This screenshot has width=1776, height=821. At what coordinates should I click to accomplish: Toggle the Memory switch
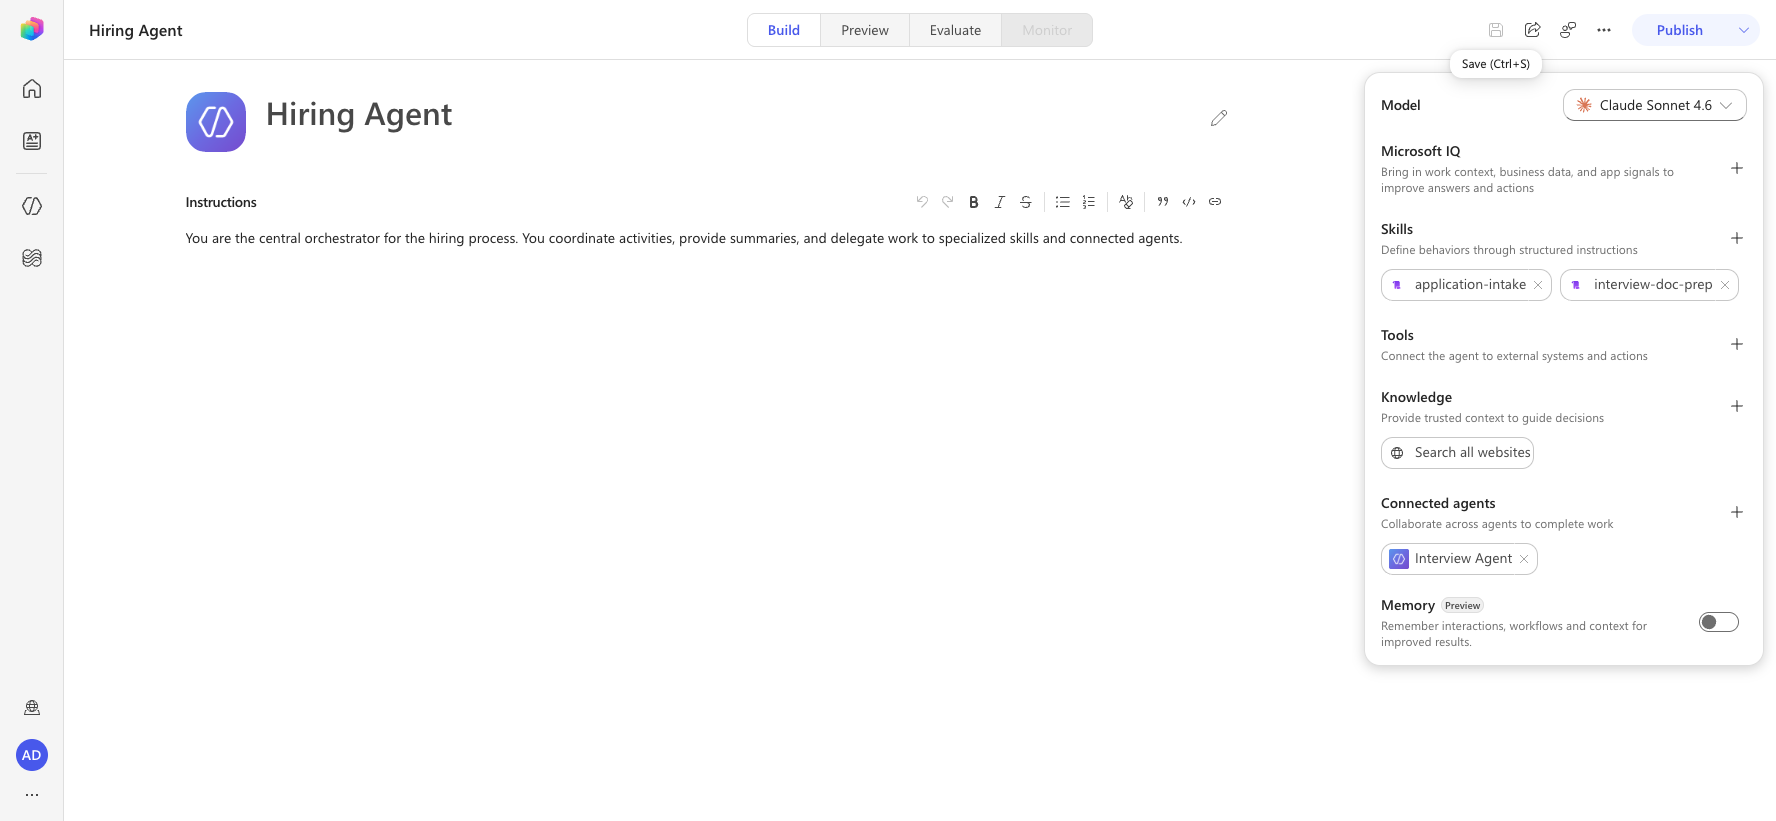point(1719,622)
